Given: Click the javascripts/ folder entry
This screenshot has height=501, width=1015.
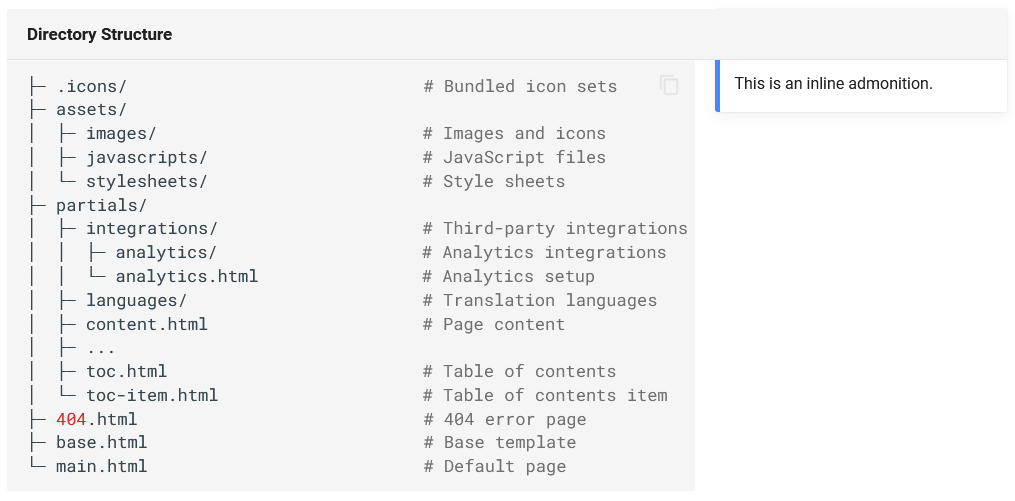Looking at the screenshot, I should 146,157.
